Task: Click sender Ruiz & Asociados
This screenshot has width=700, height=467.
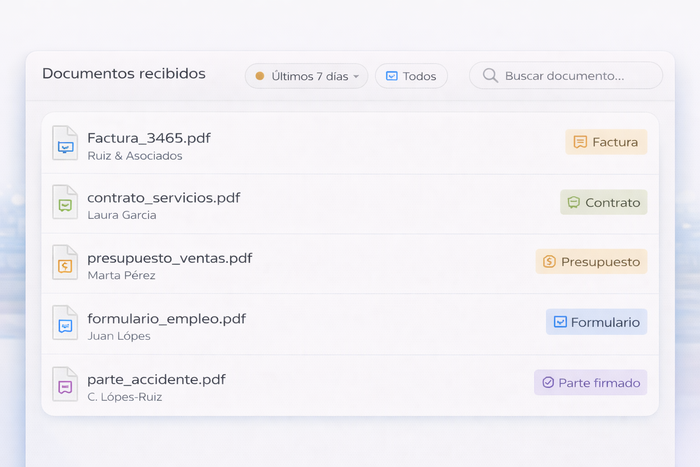Action: tap(135, 156)
